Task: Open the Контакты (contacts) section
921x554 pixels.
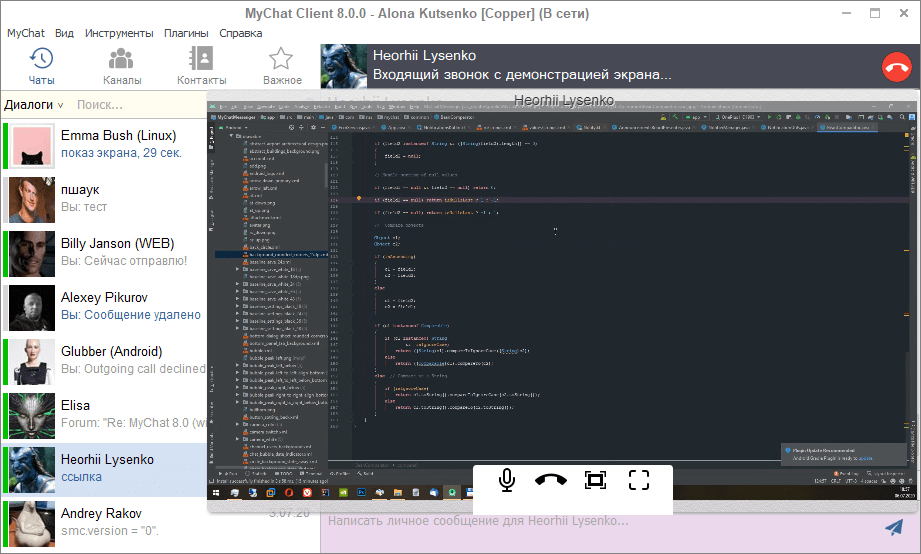Action: pos(201,66)
